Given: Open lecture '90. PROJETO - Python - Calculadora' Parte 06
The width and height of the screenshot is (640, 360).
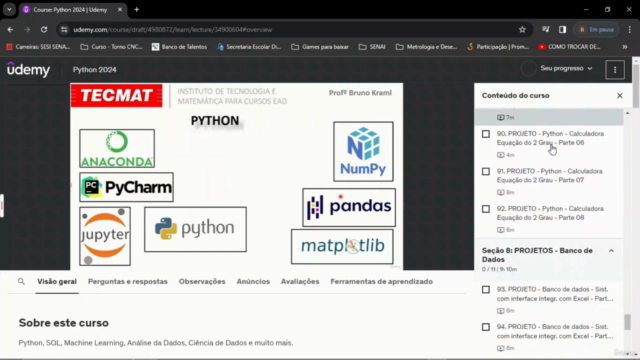Looking at the screenshot, I should point(550,138).
